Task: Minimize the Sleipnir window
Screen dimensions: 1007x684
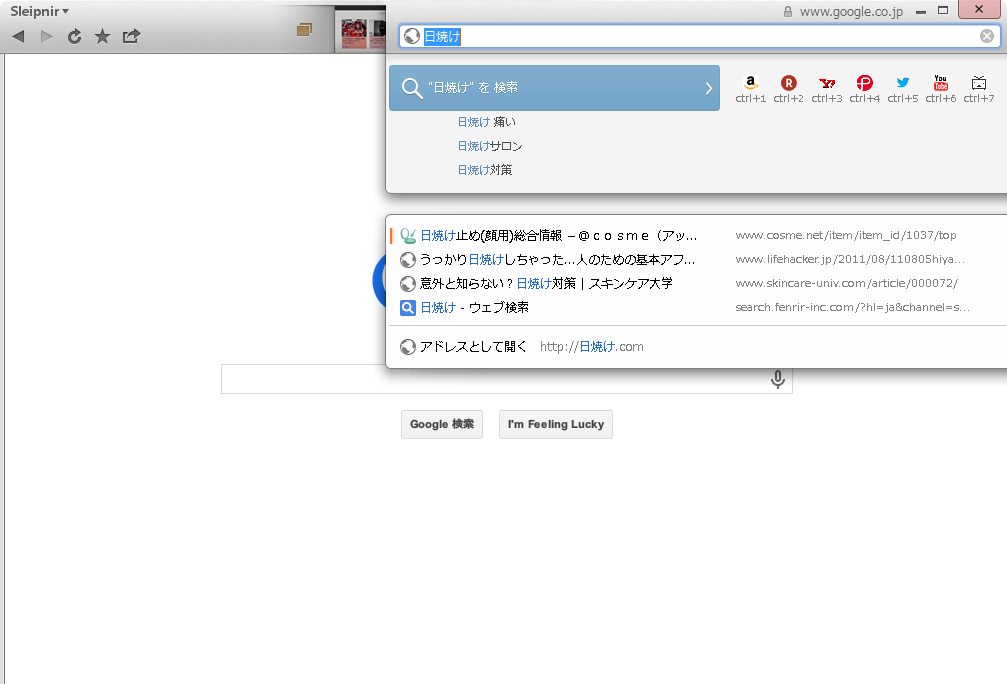Action: [920, 12]
